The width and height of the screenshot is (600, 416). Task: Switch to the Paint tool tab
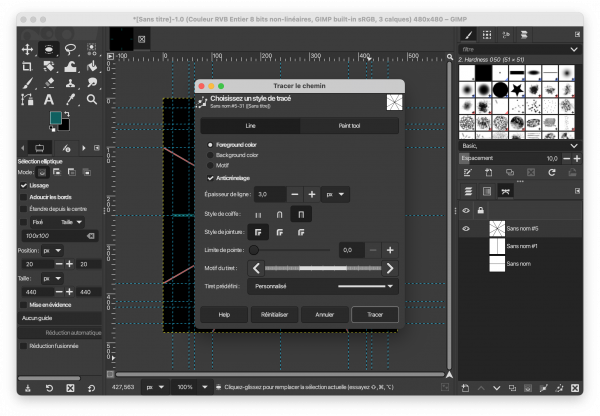point(349,126)
